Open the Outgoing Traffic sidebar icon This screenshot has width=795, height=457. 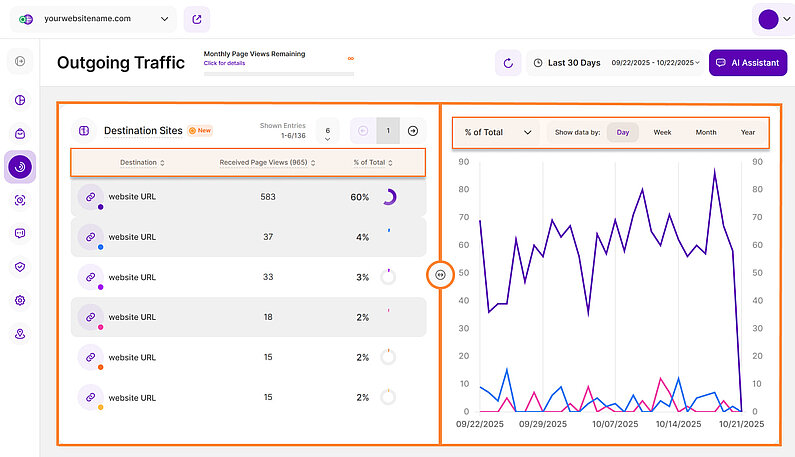click(21, 167)
